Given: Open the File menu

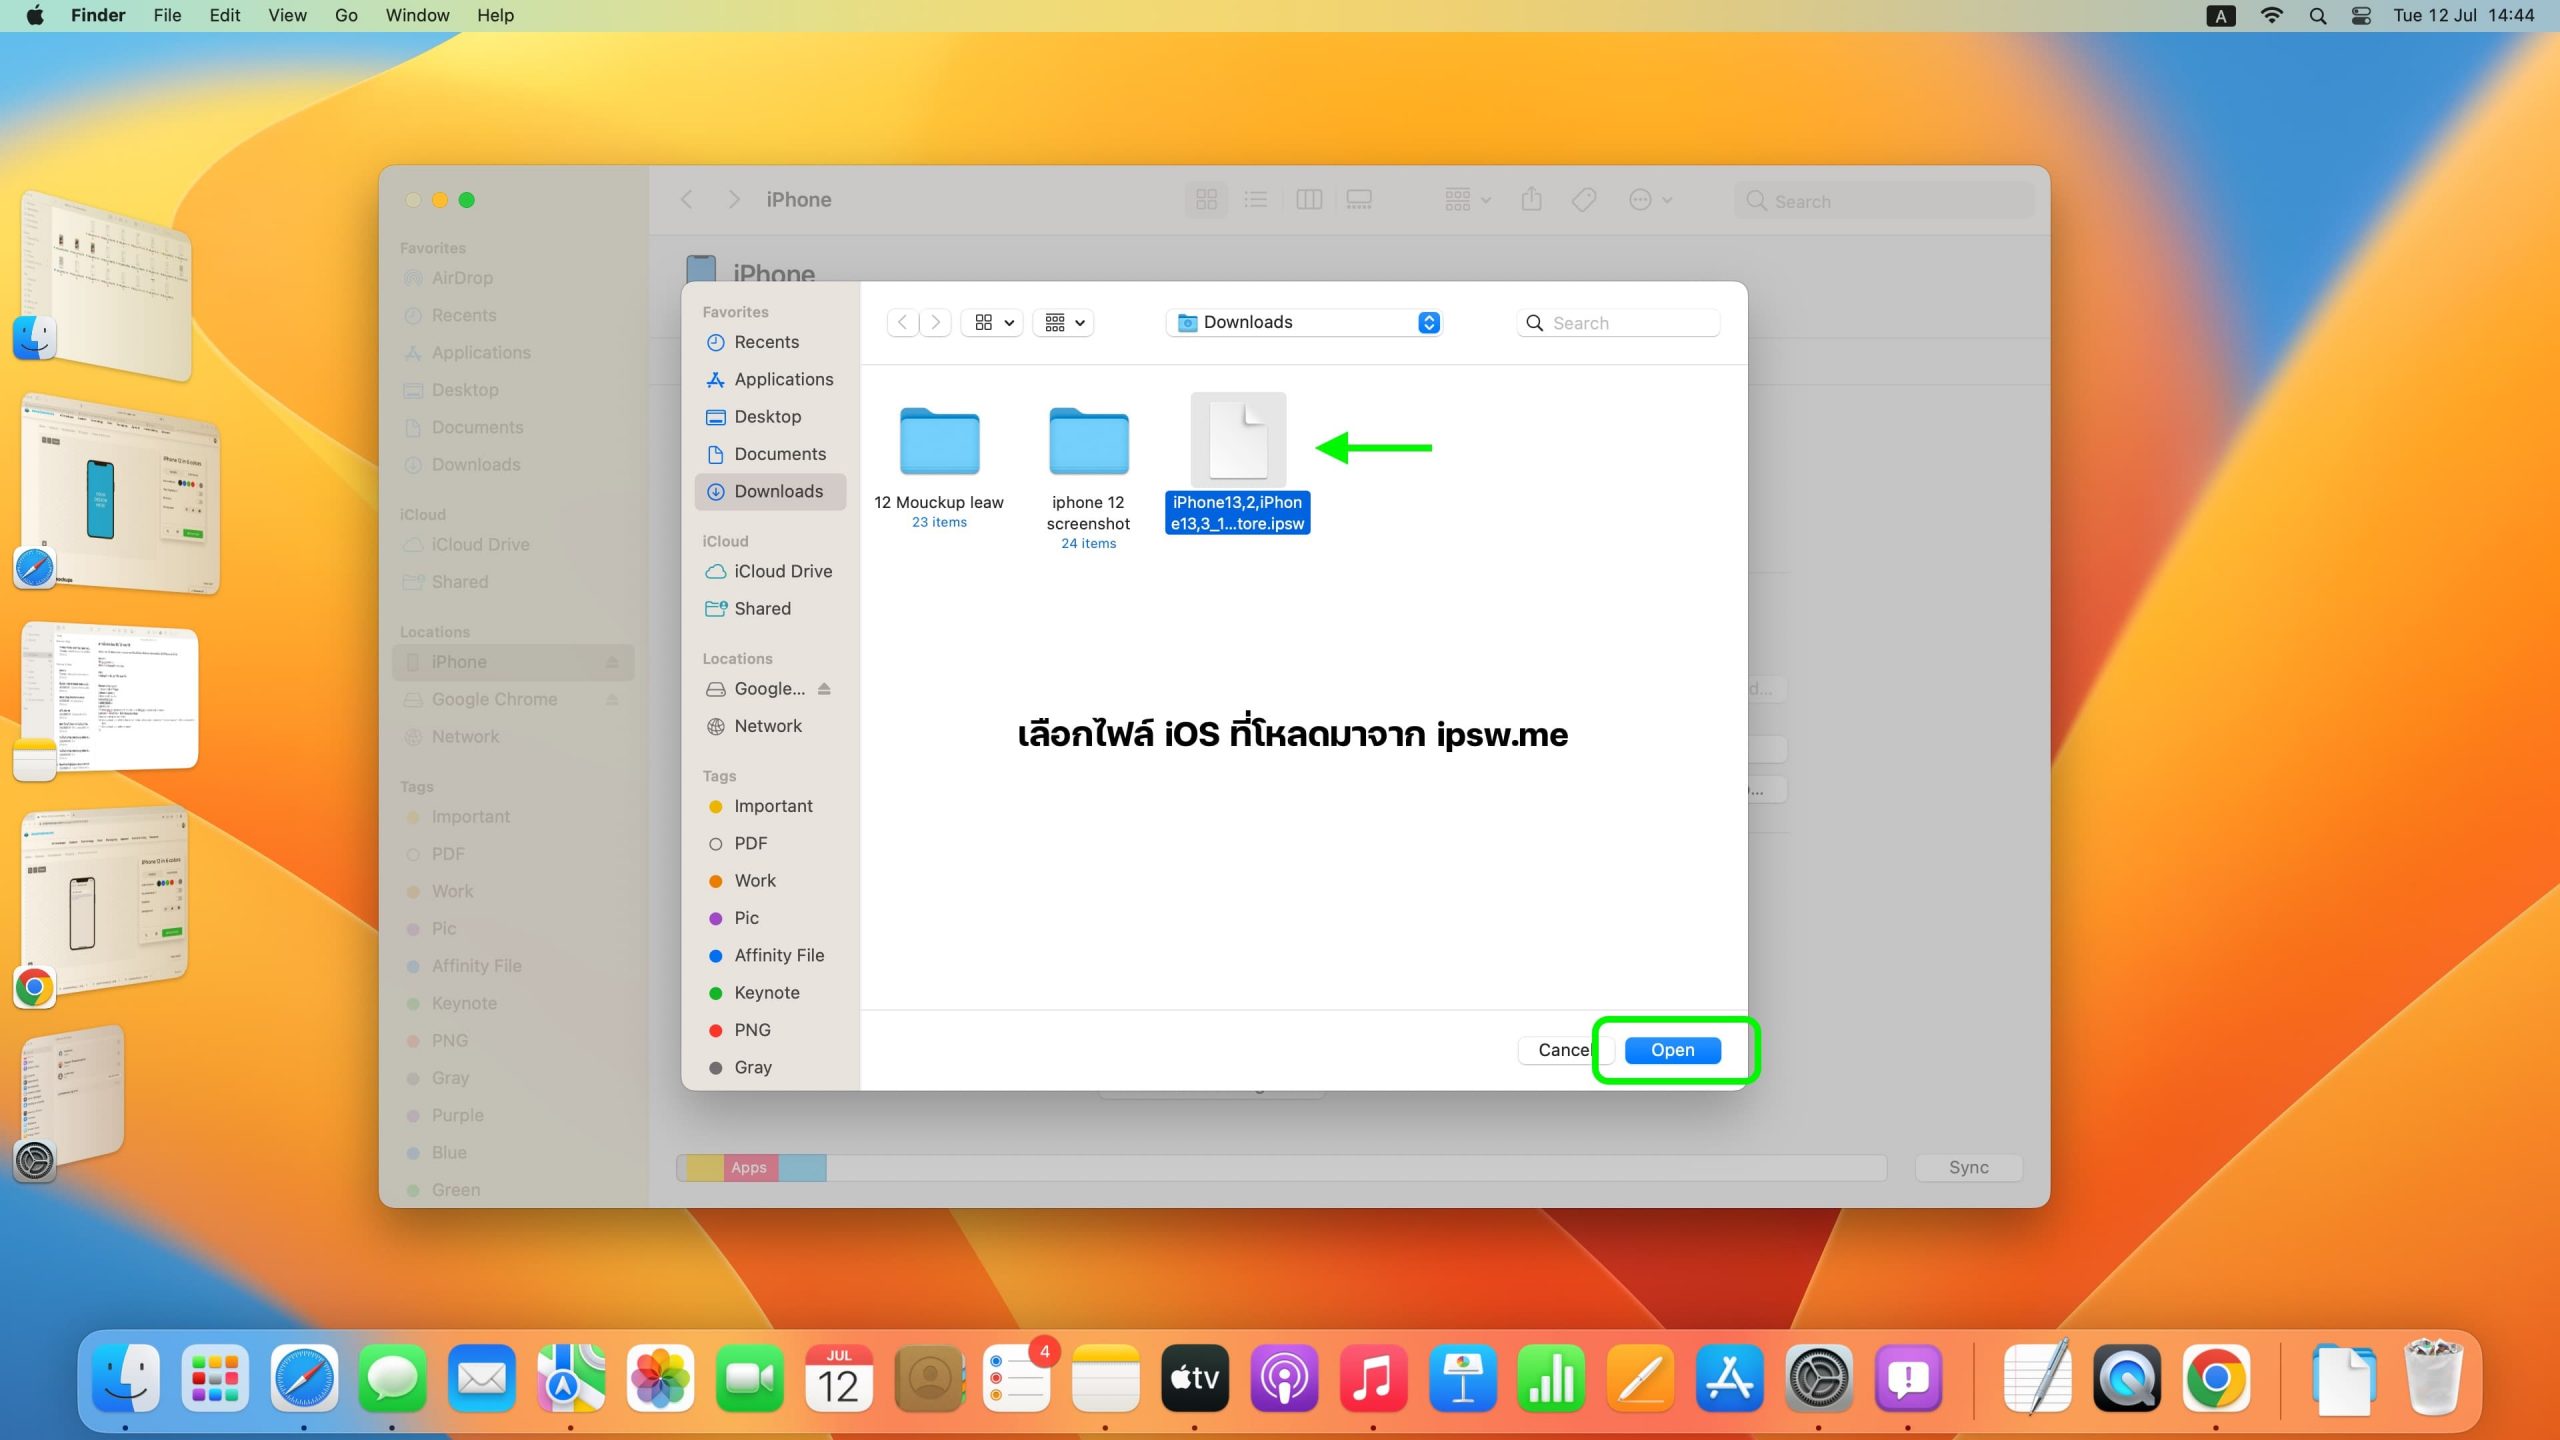Looking at the screenshot, I should tap(167, 16).
